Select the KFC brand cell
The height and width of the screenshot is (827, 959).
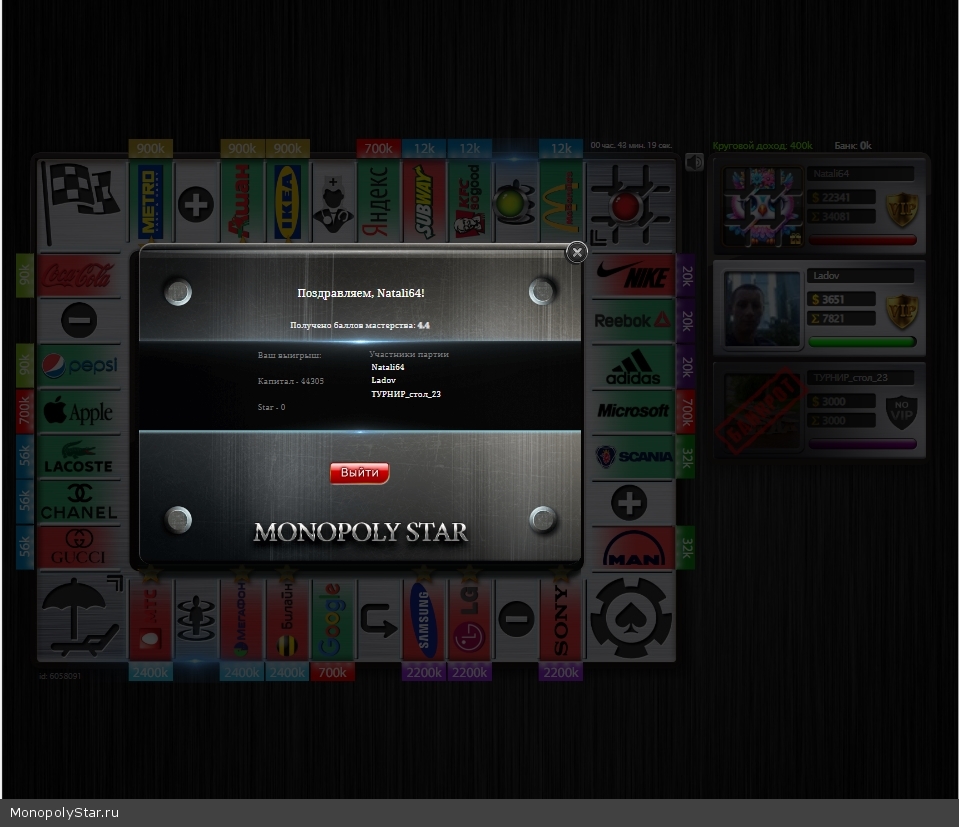click(x=470, y=201)
